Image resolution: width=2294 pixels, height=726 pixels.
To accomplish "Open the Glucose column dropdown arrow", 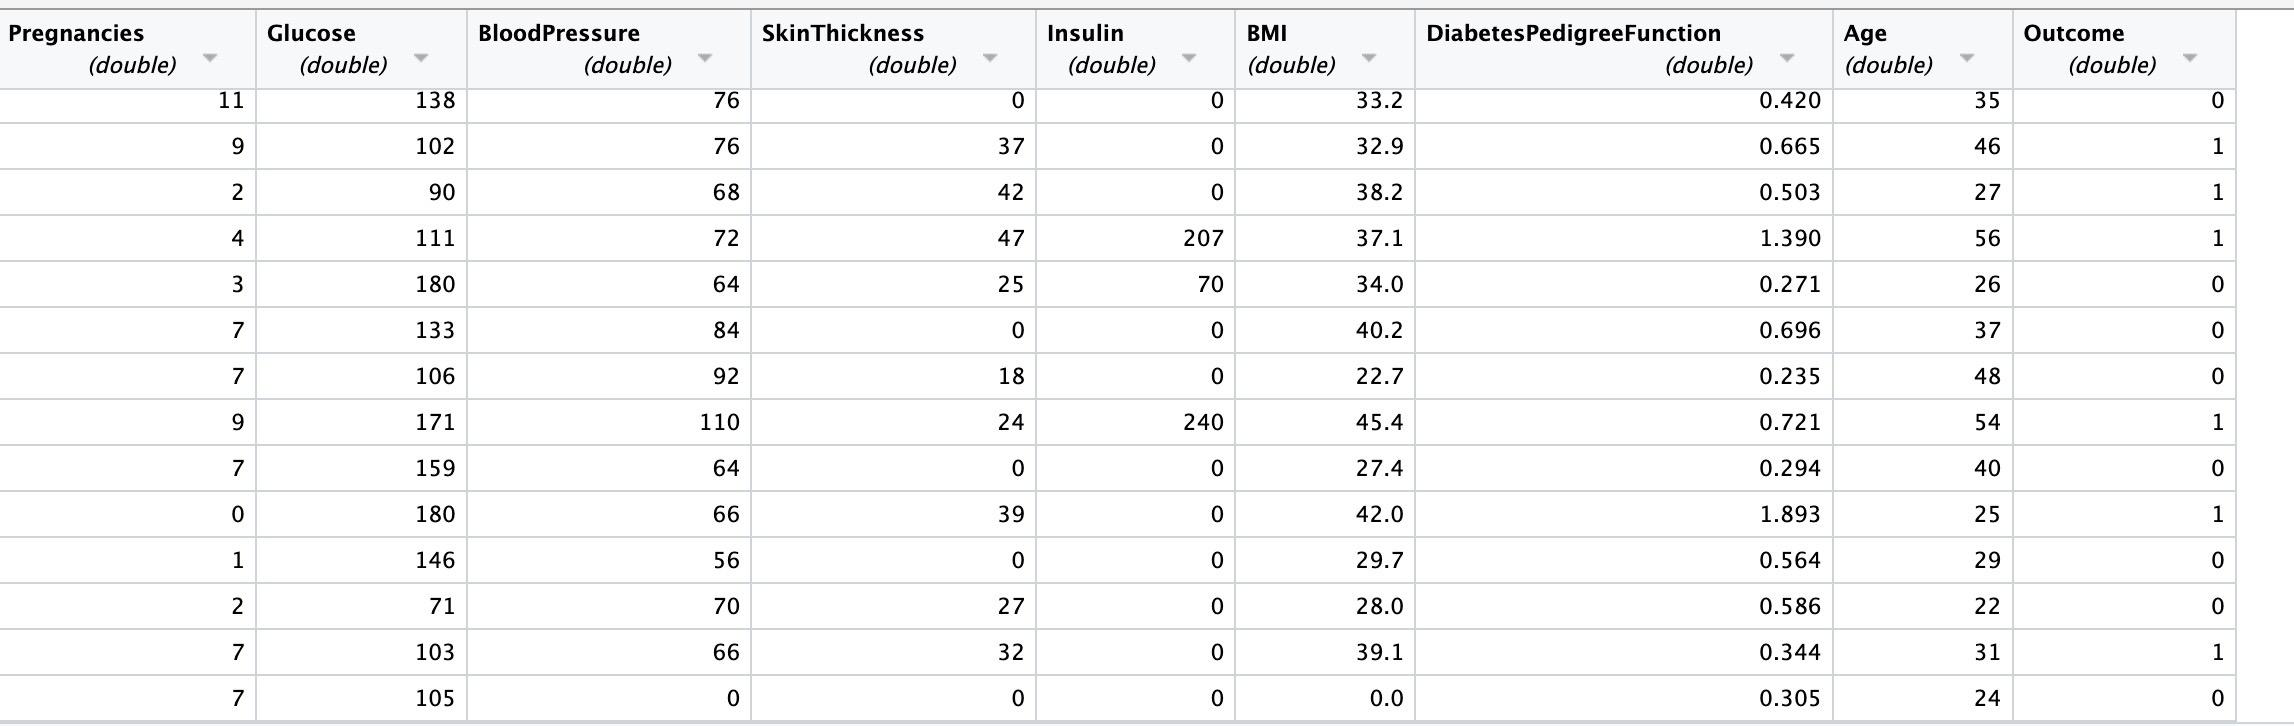I will point(421,58).
